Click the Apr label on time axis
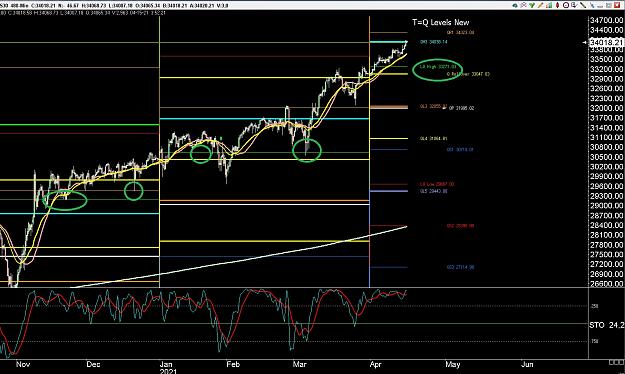Image resolution: width=625 pixels, height=374 pixels. pyautogui.click(x=376, y=364)
